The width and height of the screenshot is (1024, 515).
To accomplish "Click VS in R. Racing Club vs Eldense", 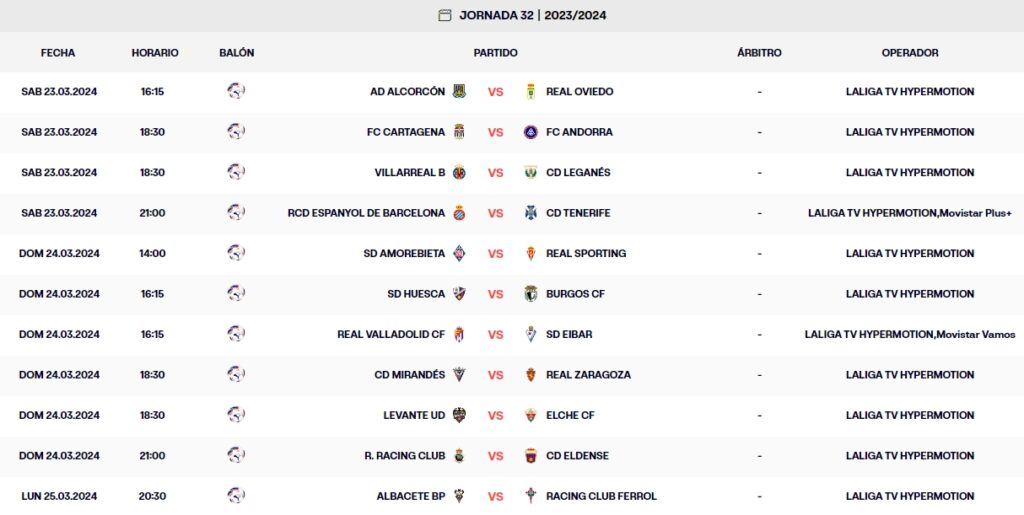I will pyautogui.click(x=495, y=456).
